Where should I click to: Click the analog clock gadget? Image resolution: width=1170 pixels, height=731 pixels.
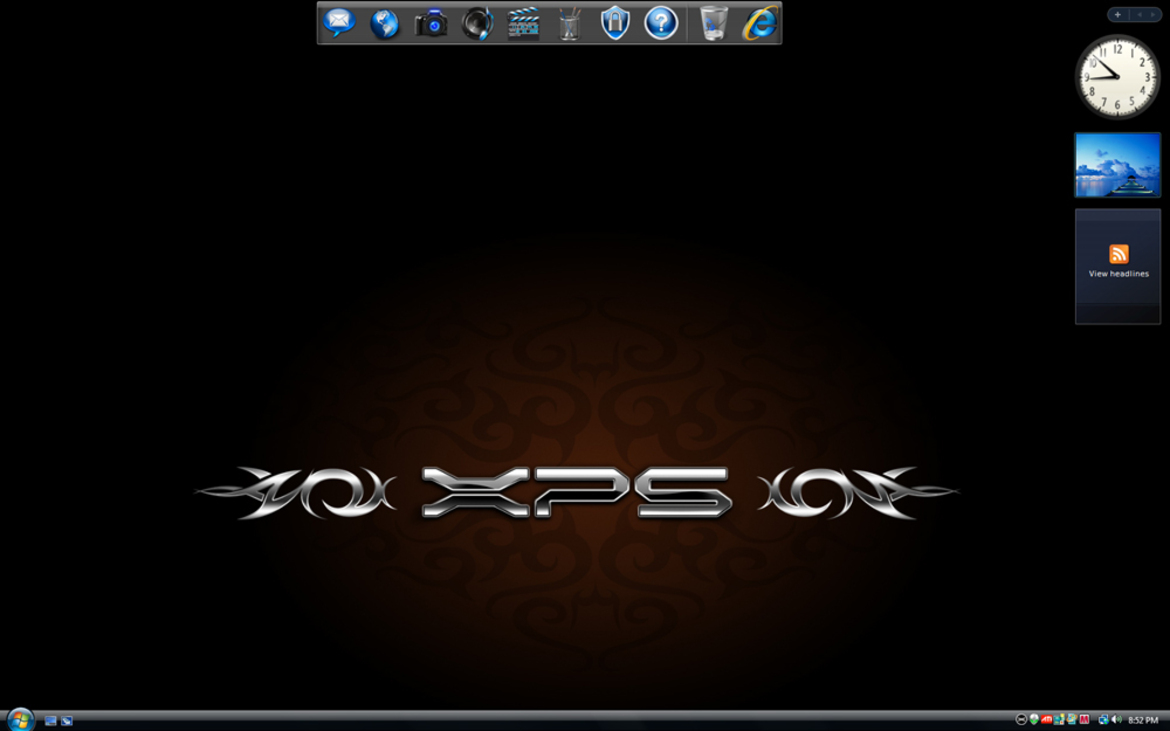(1117, 77)
